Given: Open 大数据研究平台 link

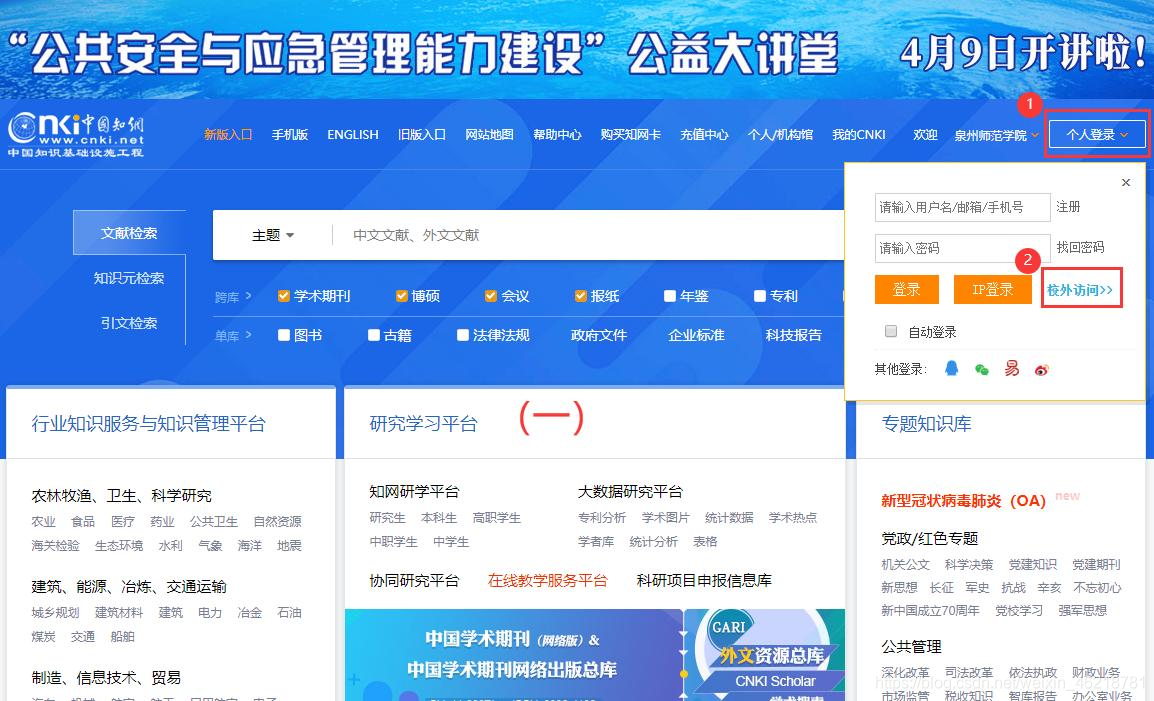Looking at the screenshot, I should 631,491.
